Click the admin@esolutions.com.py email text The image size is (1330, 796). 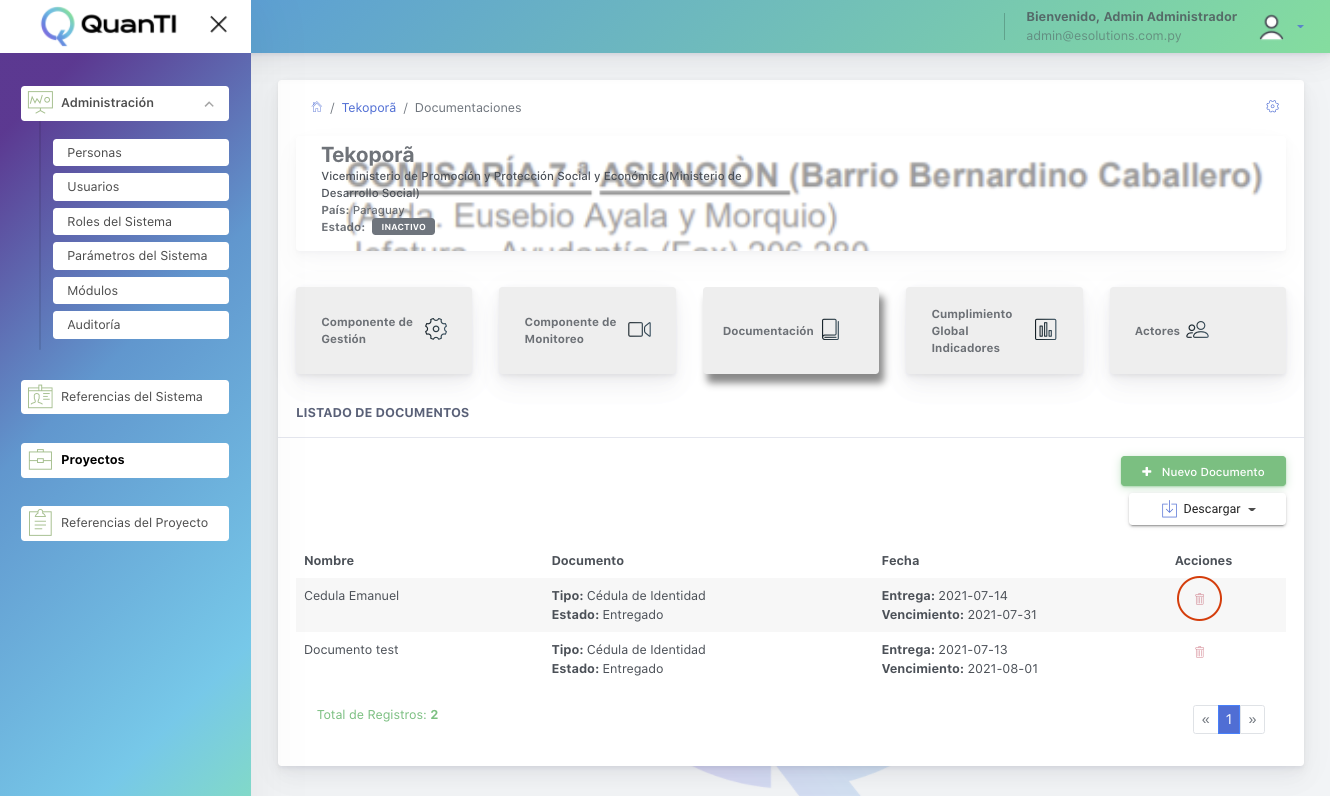(x=1103, y=36)
